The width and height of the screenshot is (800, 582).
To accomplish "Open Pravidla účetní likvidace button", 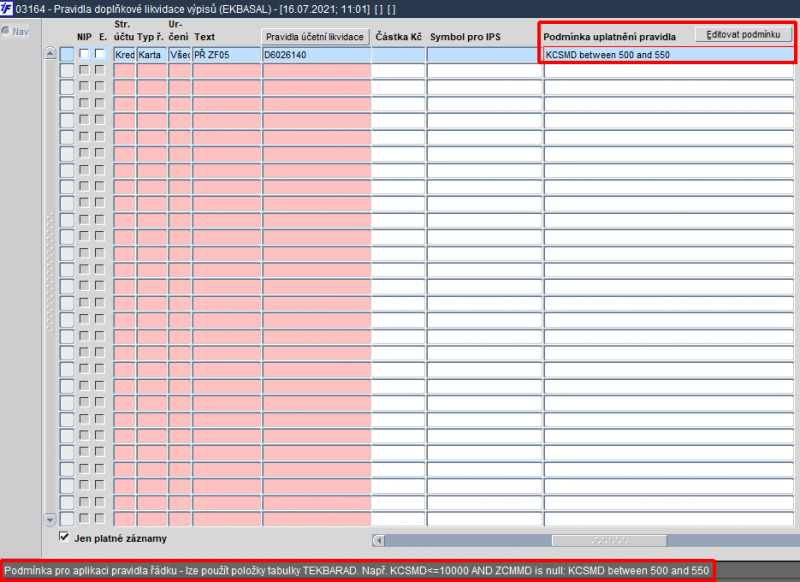I will pos(315,37).
